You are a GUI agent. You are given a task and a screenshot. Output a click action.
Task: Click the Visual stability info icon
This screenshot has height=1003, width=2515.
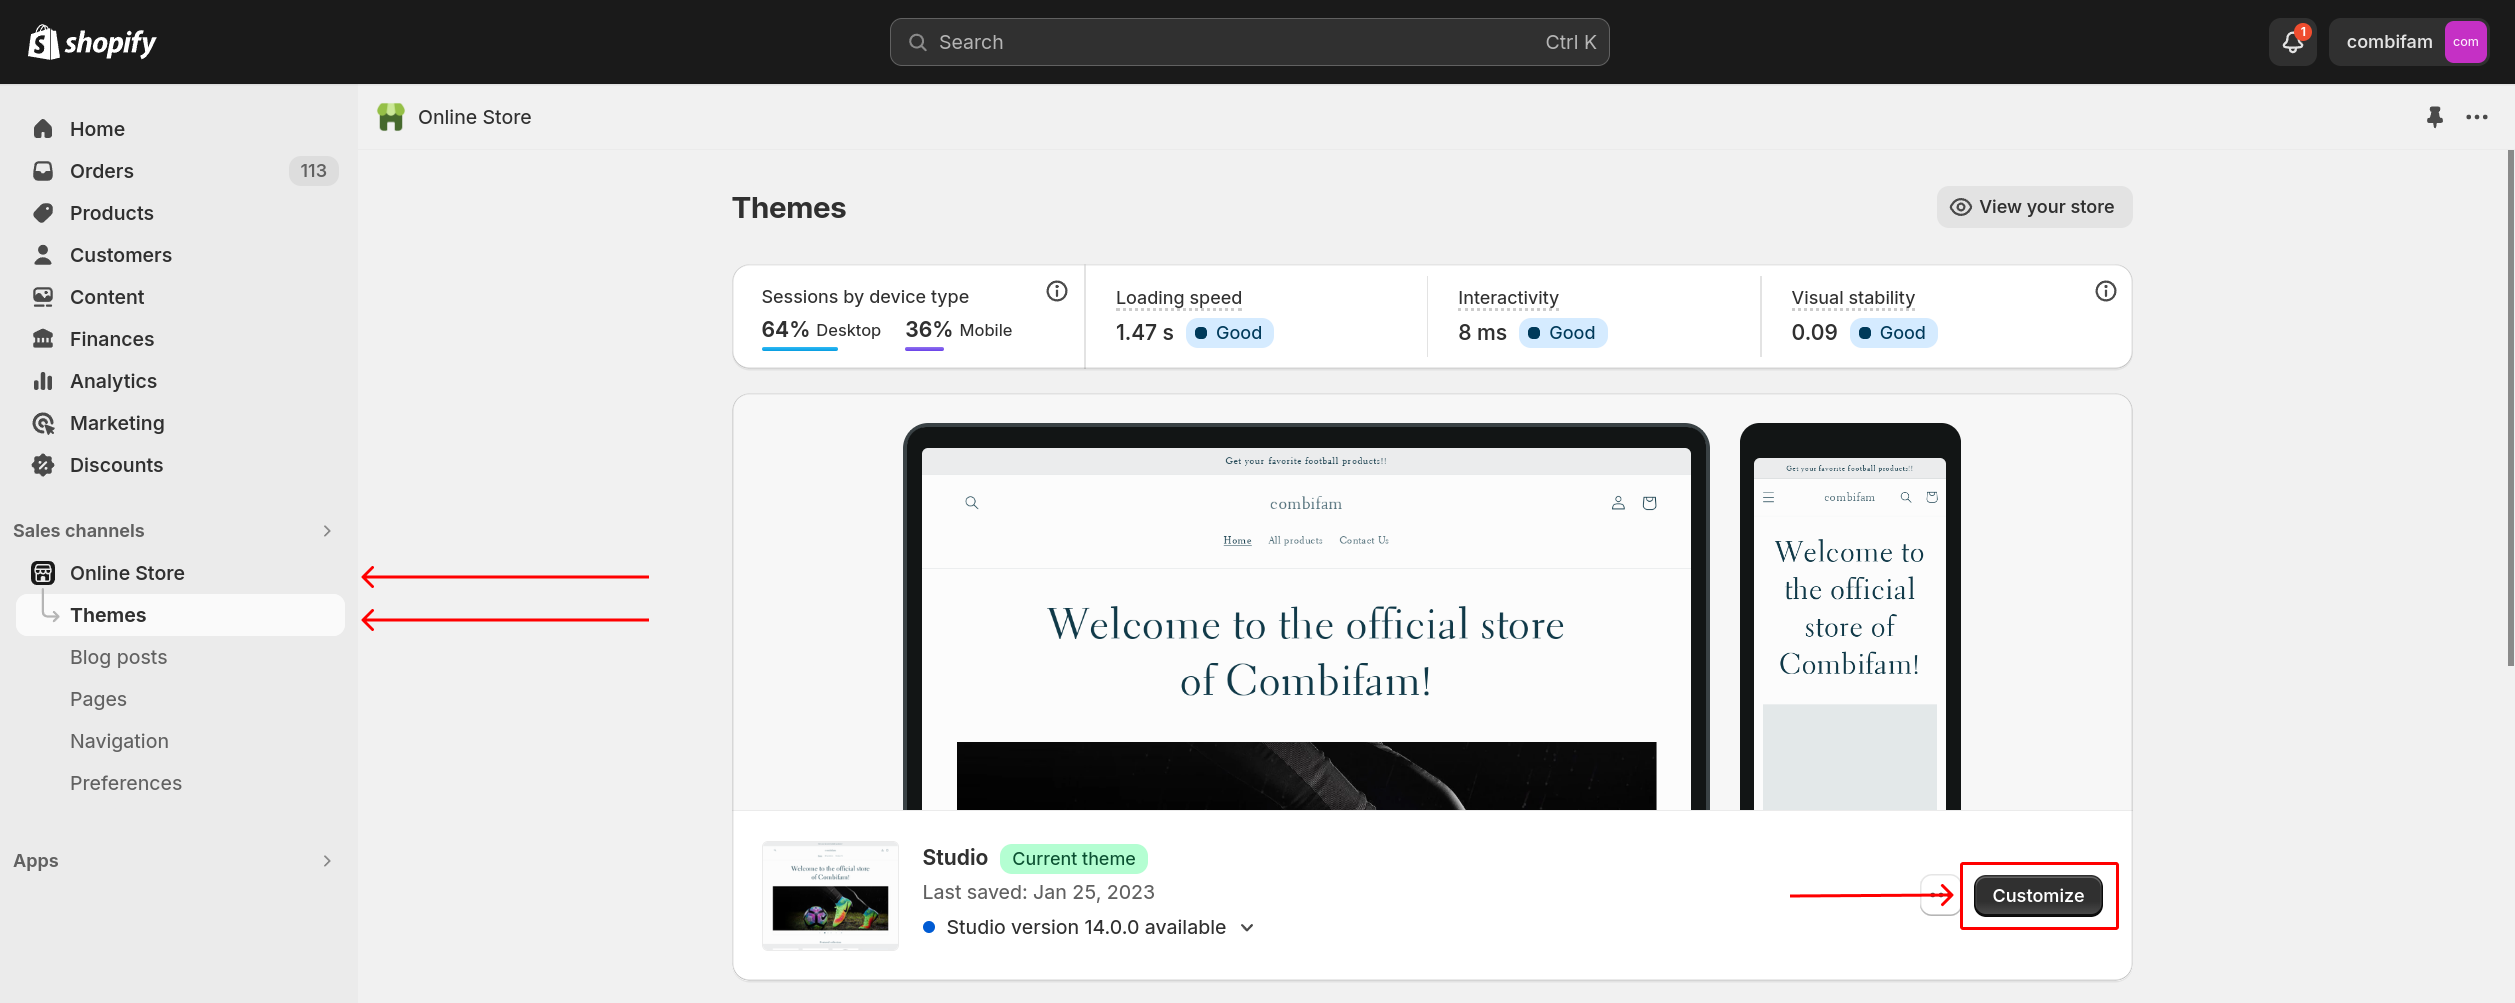tap(2105, 291)
